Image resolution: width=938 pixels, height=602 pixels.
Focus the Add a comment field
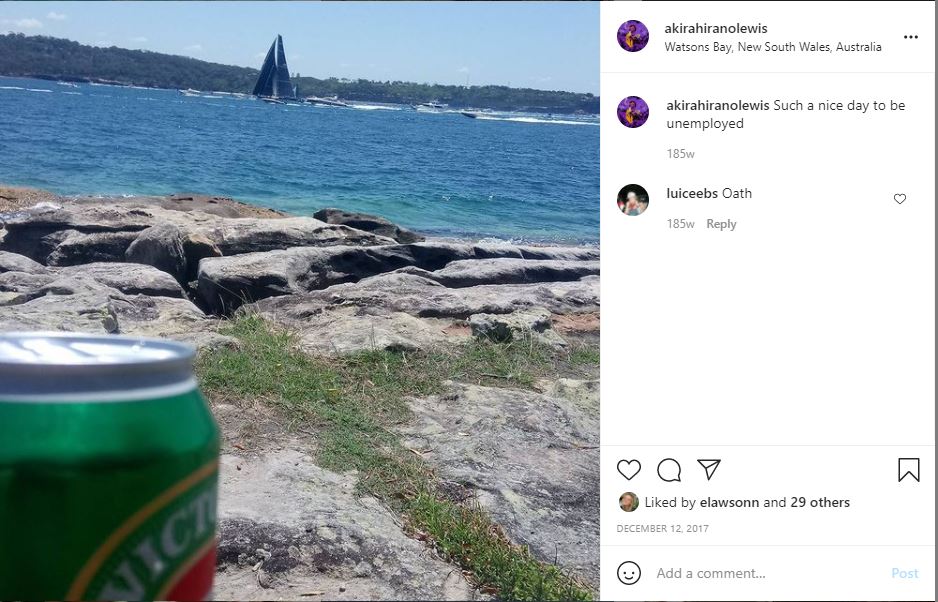click(x=769, y=573)
